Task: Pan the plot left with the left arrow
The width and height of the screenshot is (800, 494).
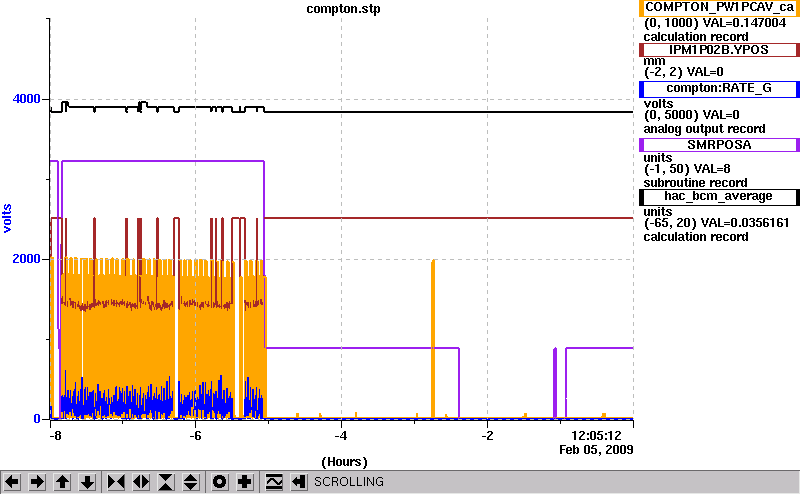Action: coord(12,482)
